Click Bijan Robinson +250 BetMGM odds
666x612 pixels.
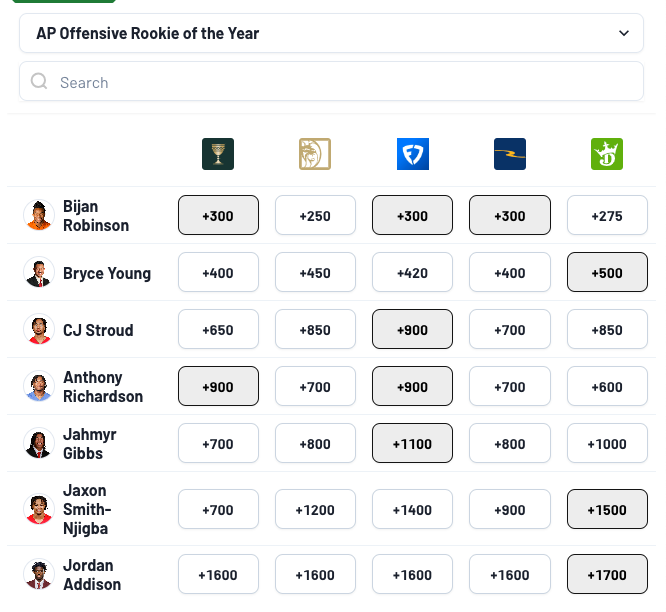pyautogui.click(x=315, y=215)
